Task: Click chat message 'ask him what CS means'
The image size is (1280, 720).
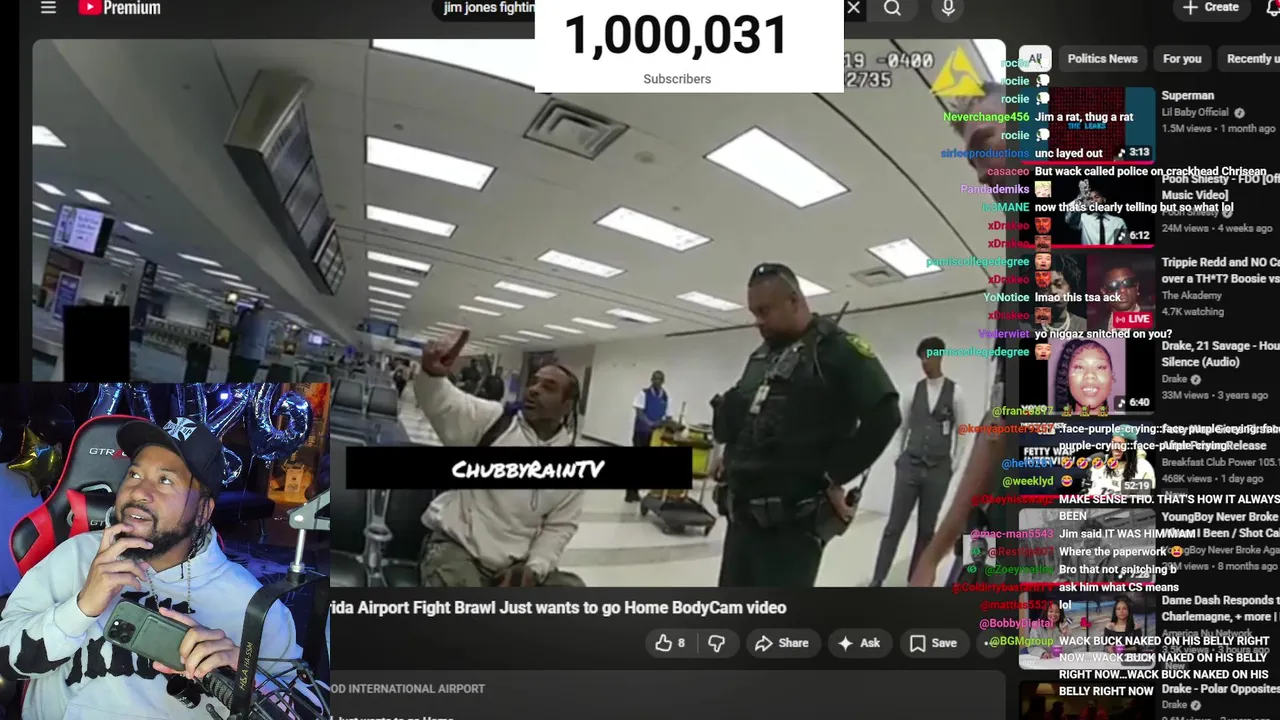Action: (1119, 588)
